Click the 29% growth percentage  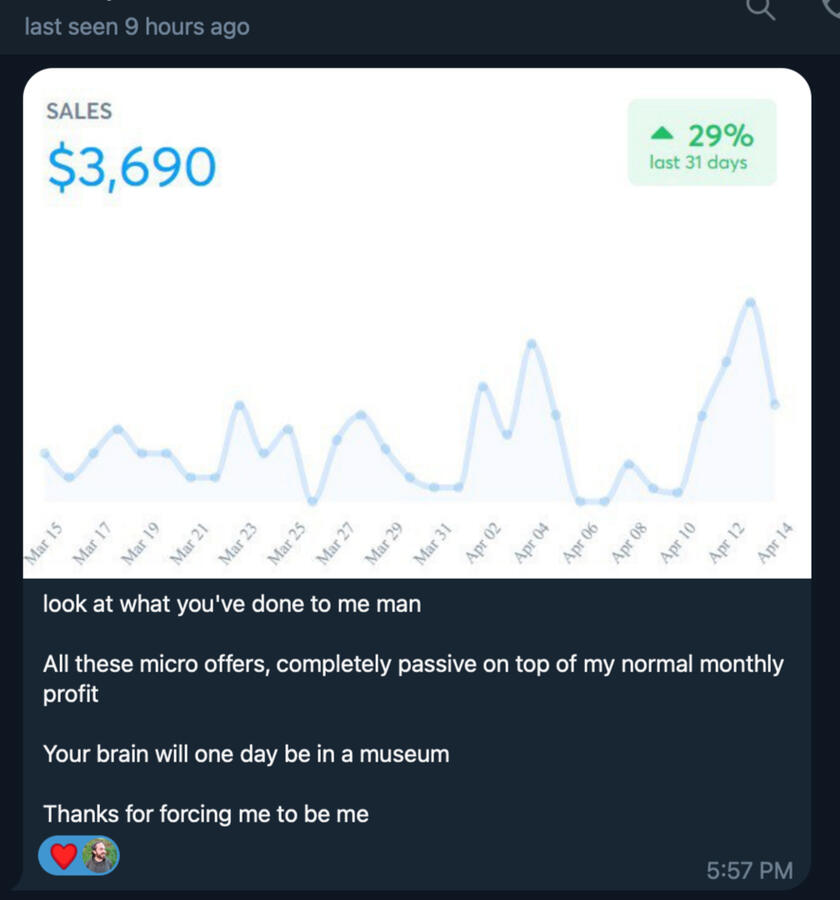click(x=720, y=135)
